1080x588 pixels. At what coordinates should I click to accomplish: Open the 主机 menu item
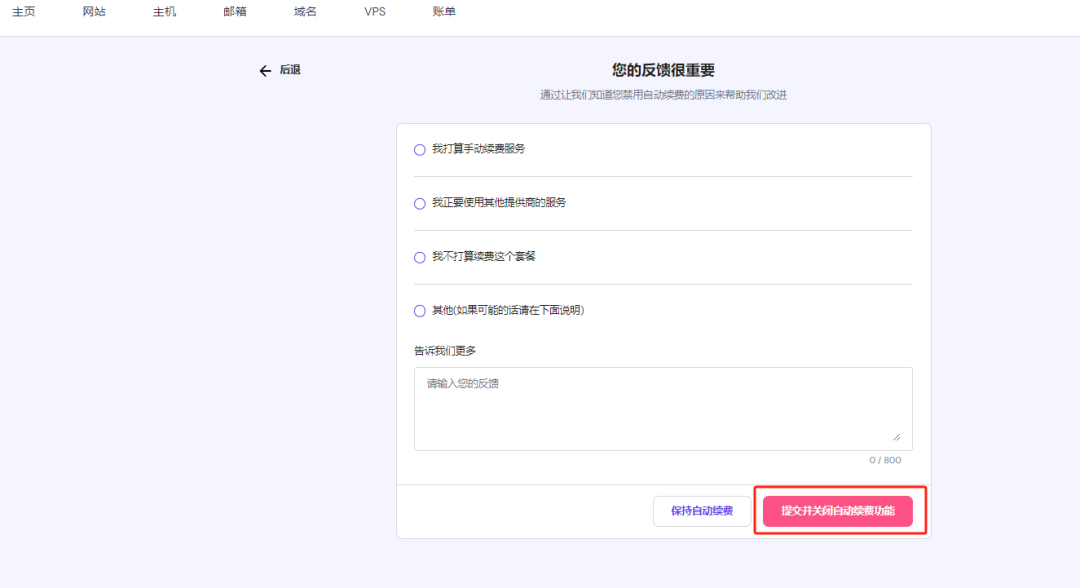163,12
